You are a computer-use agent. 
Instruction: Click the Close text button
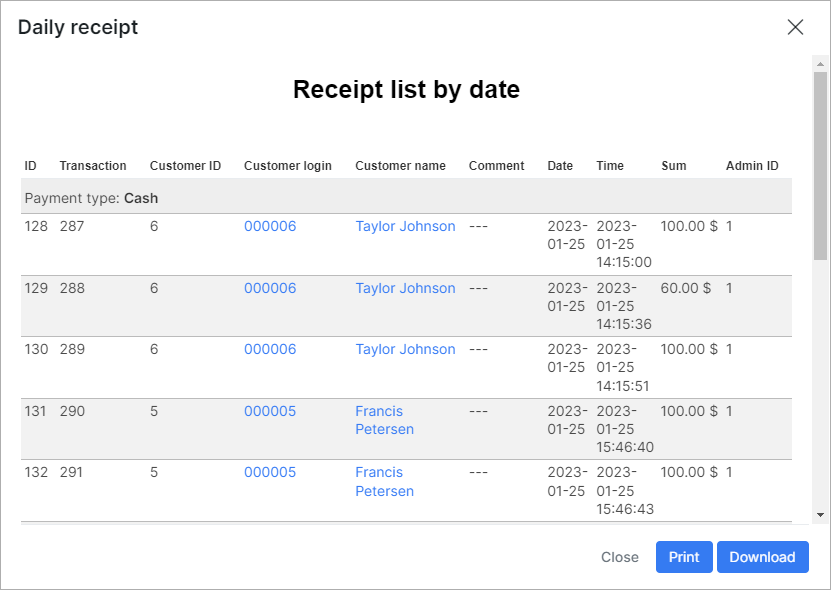coord(620,557)
